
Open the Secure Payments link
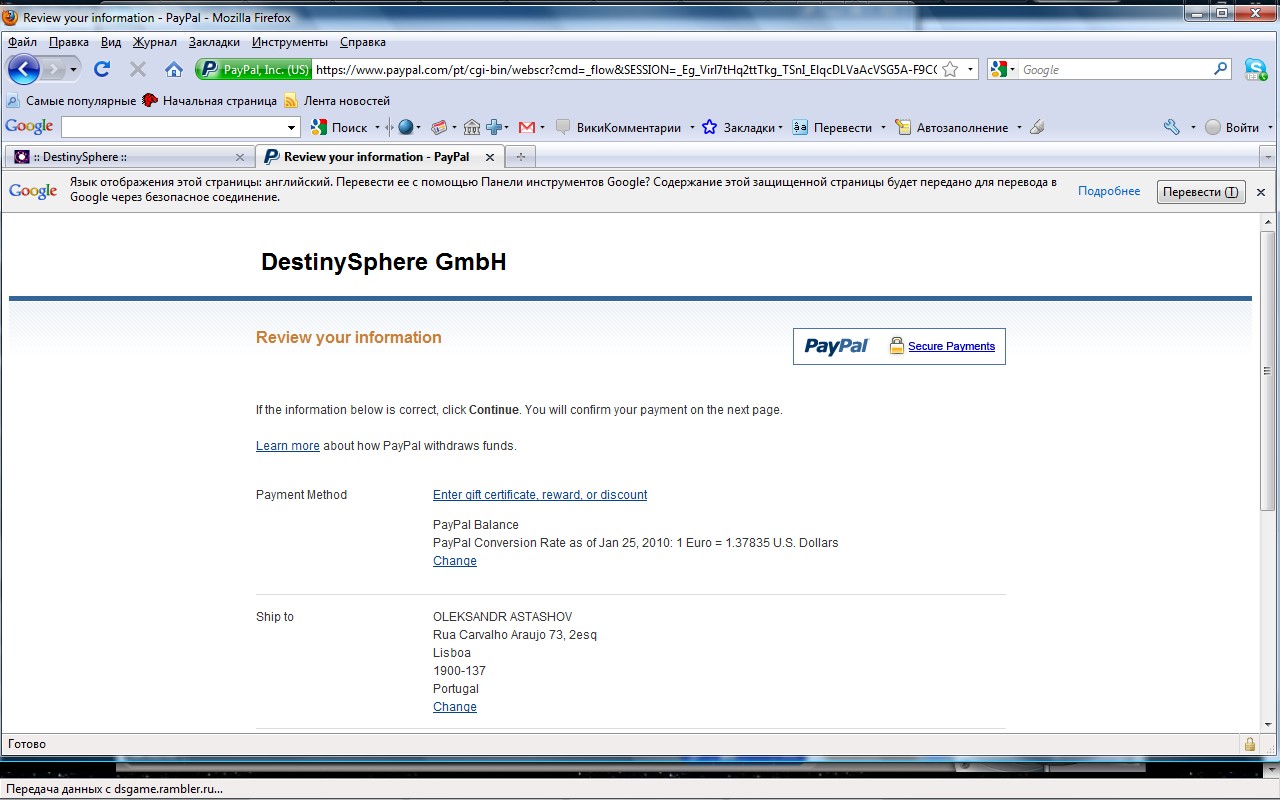click(x=951, y=346)
